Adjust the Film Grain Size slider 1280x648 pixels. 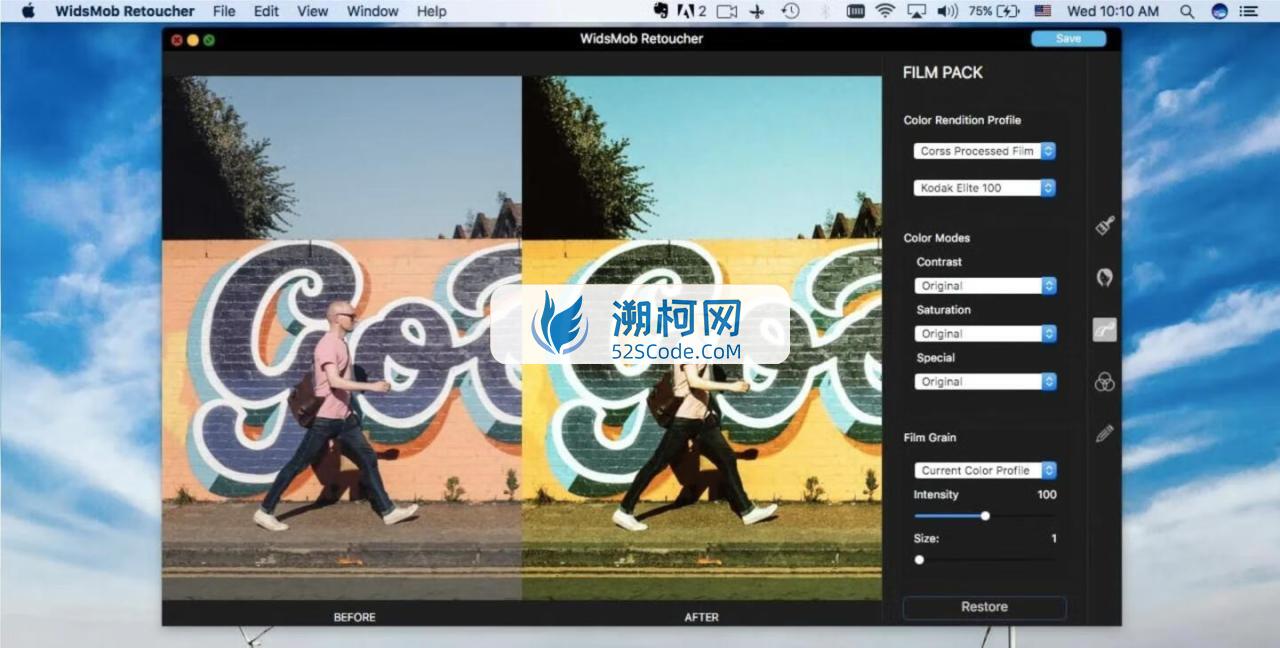click(x=985, y=560)
